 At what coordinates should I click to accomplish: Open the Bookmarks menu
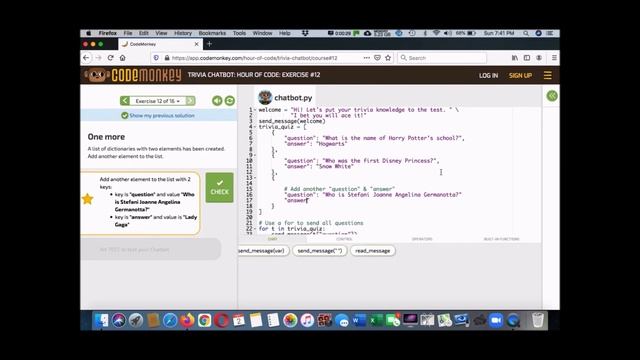tap(212, 33)
